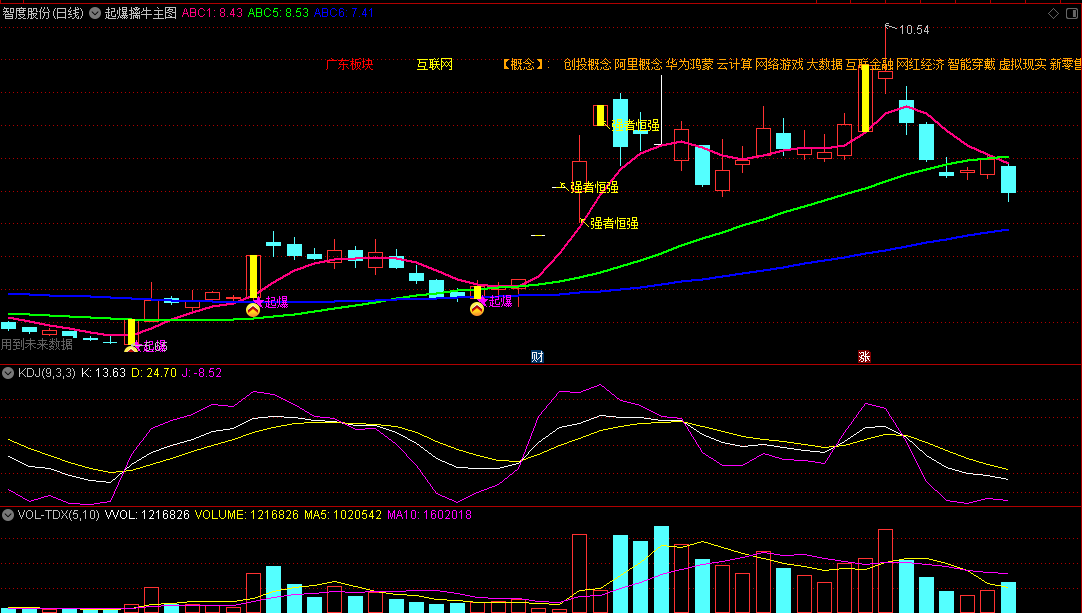Open the 网红经济 concept tag
The height and width of the screenshot is (613, 1082).
pyautogui.click(x=921, y=64)
